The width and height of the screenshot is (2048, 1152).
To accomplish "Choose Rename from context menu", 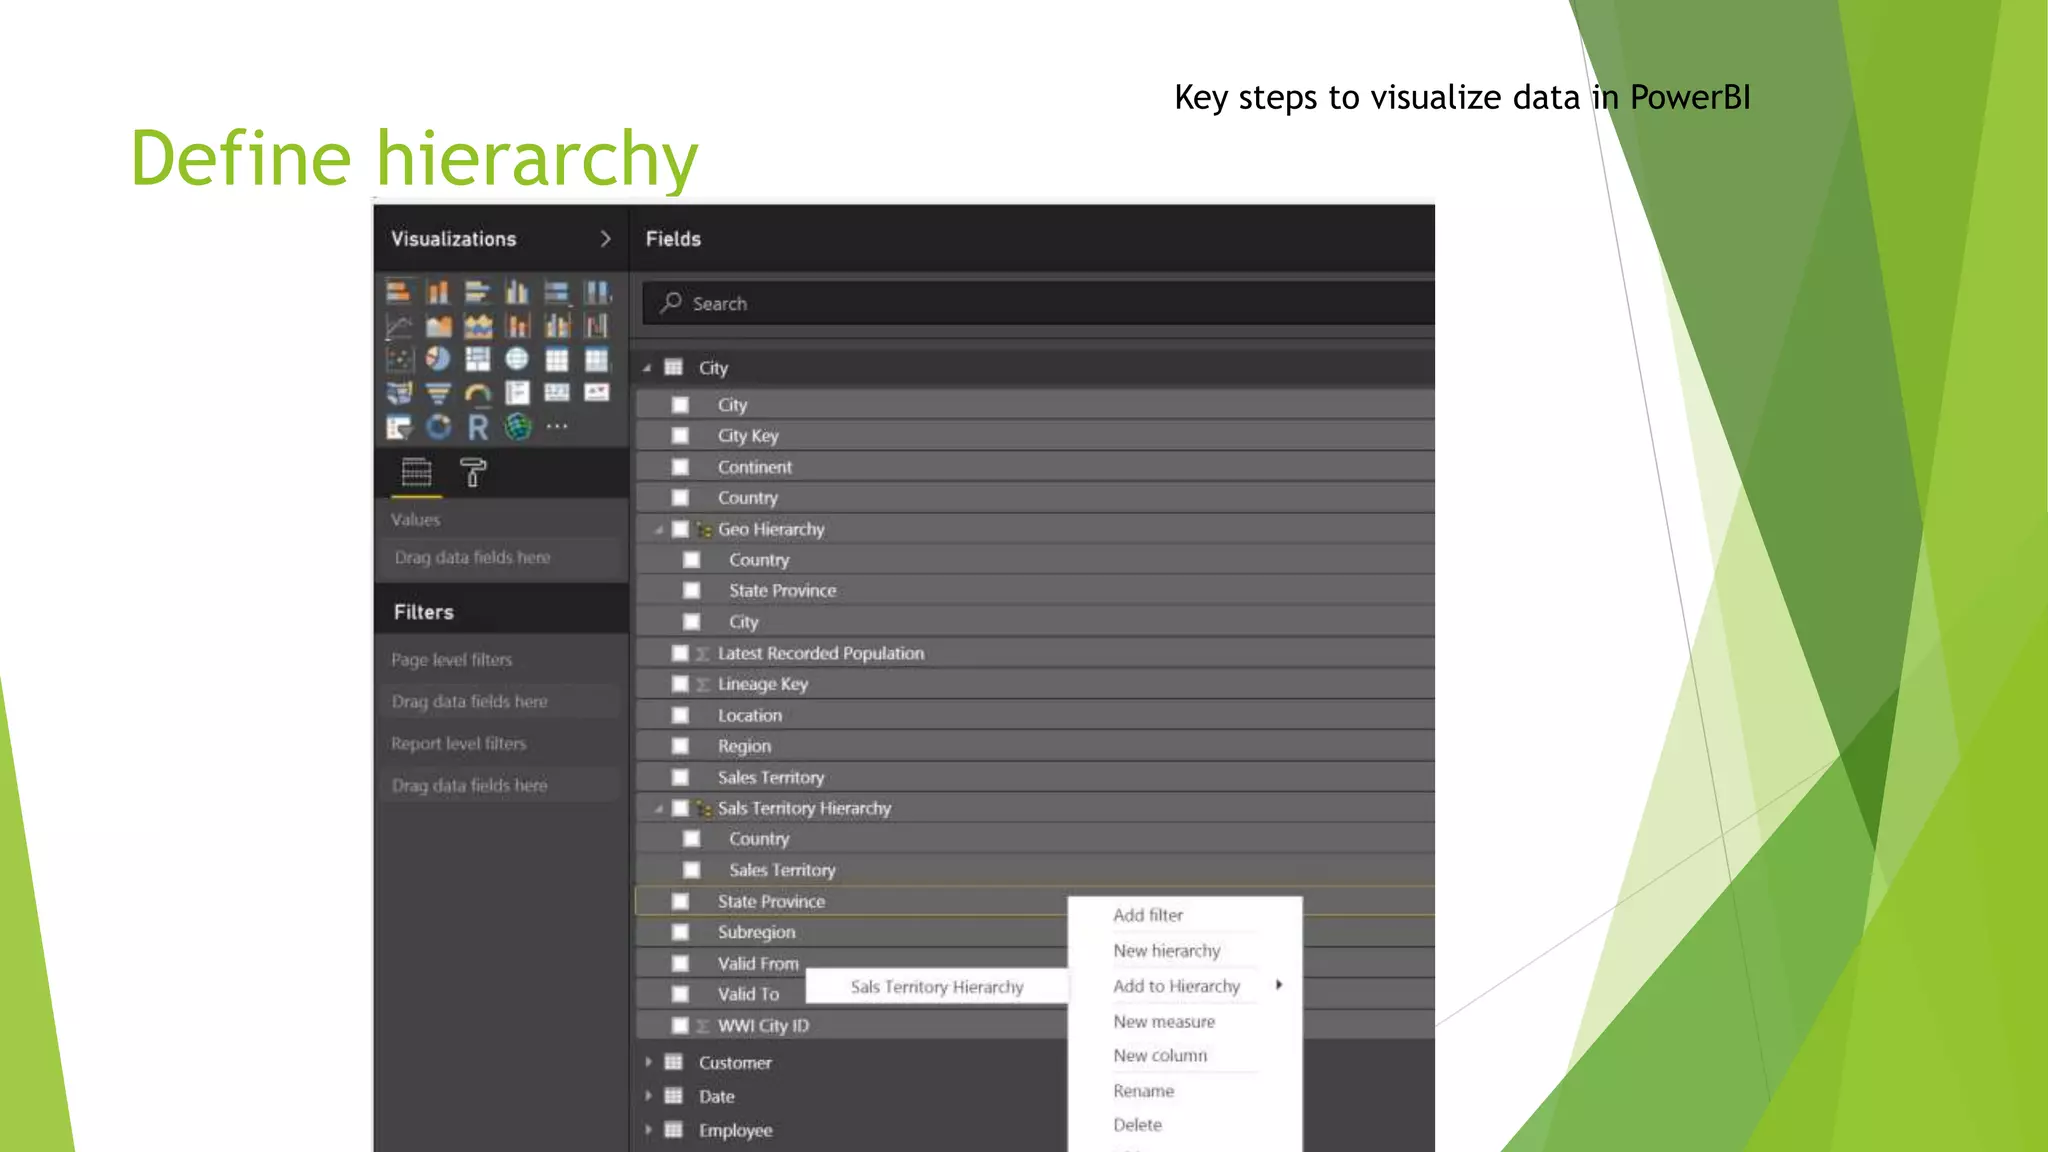I will tap(1143, 1091).
